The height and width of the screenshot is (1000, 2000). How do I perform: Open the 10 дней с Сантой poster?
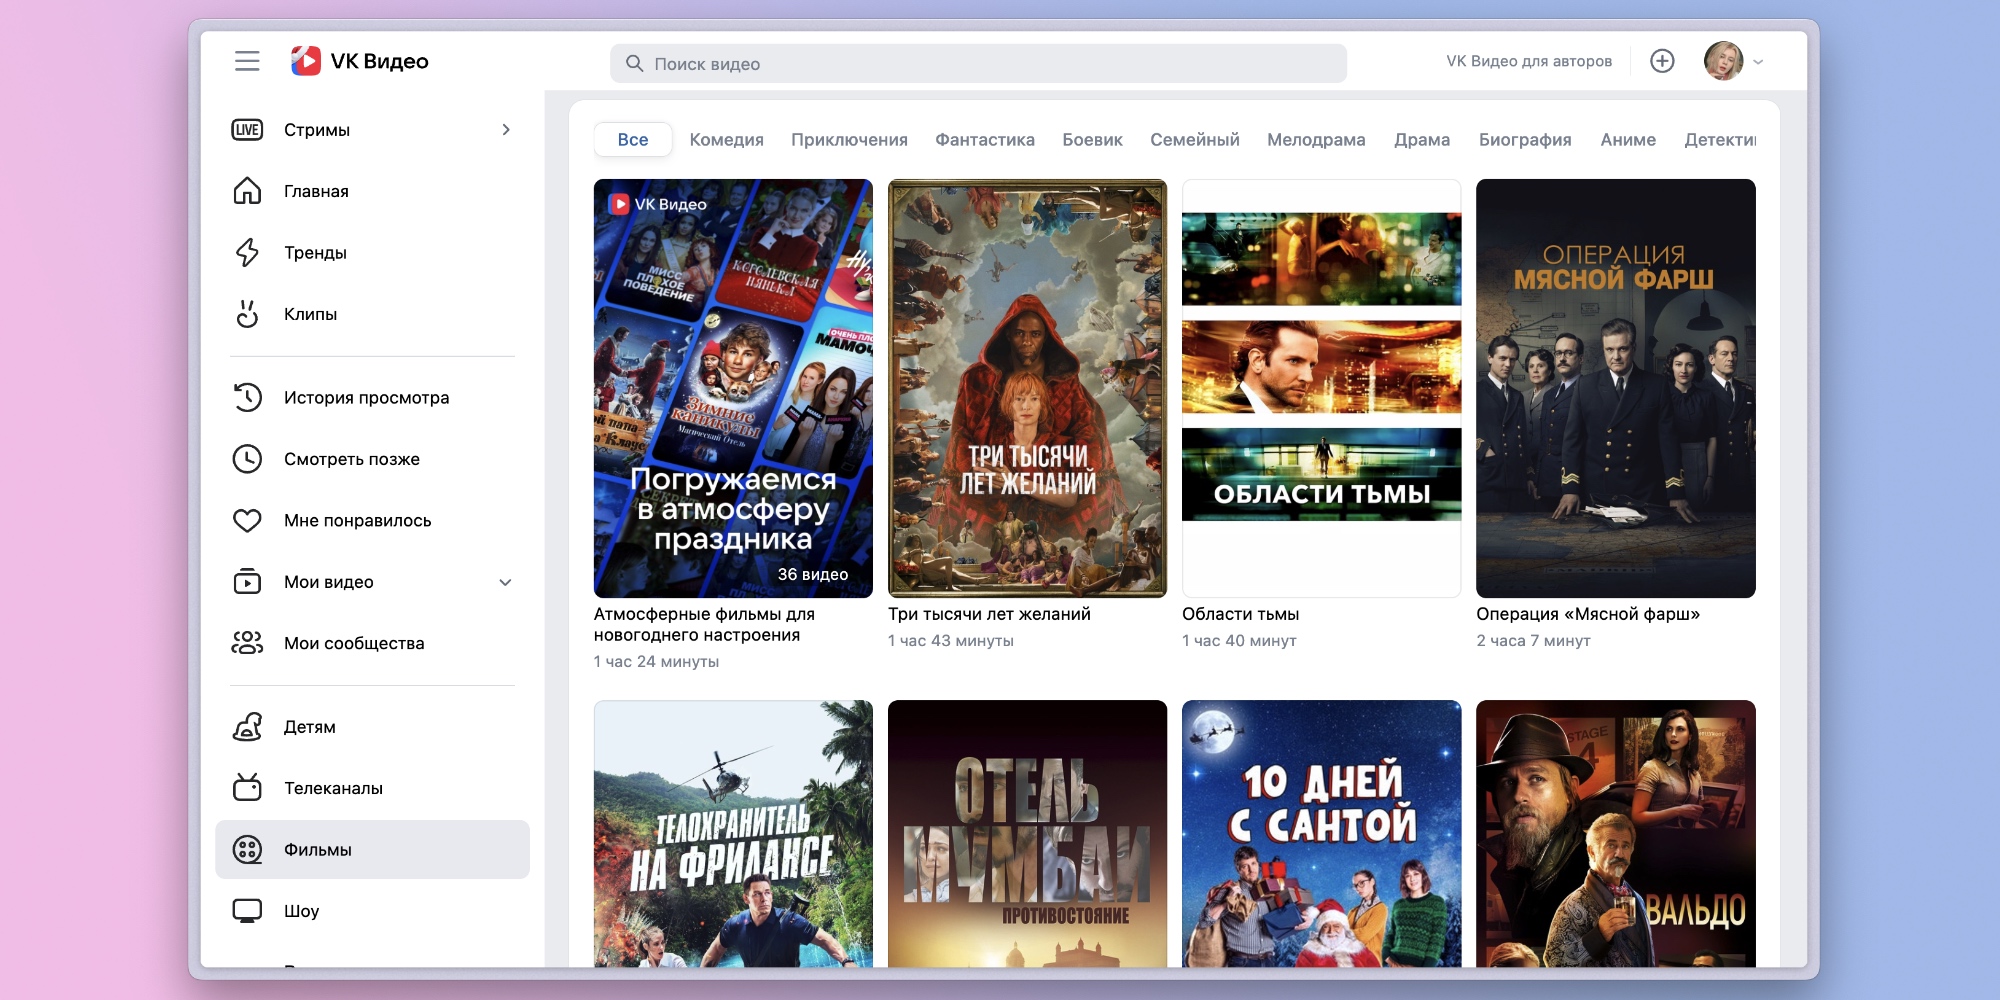pos(1321,833)
